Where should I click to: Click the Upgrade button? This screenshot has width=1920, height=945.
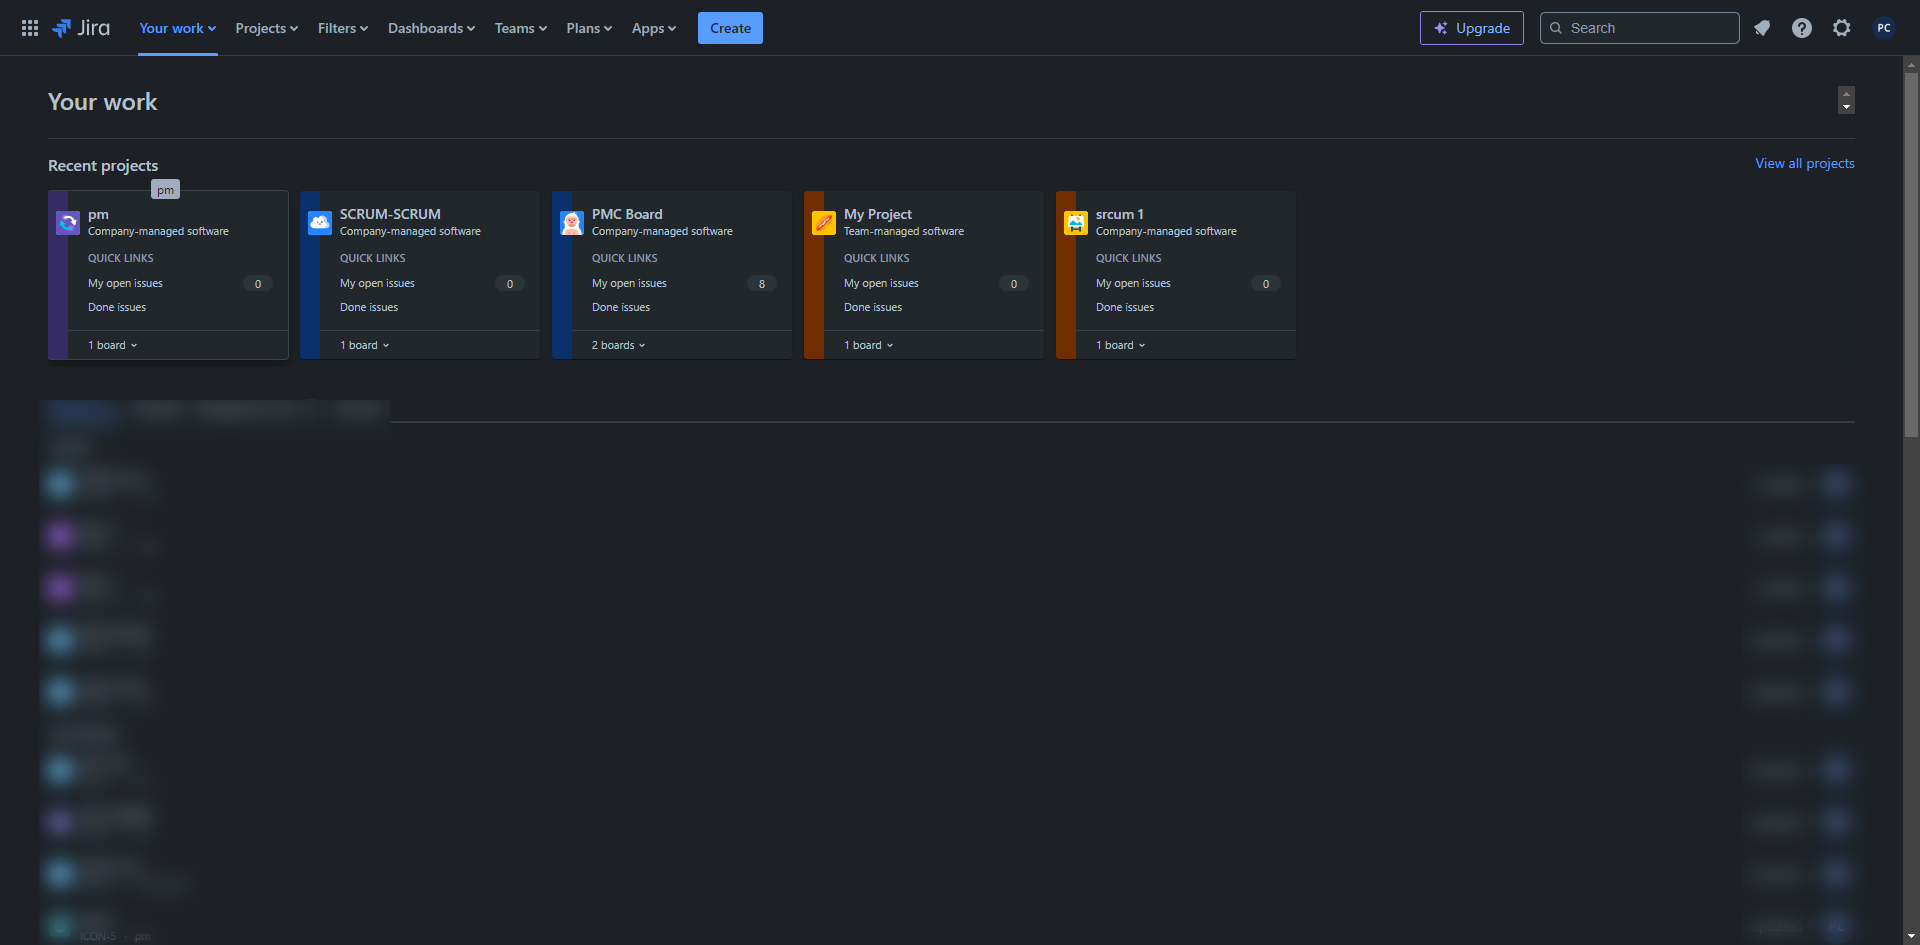(1472, 28)
